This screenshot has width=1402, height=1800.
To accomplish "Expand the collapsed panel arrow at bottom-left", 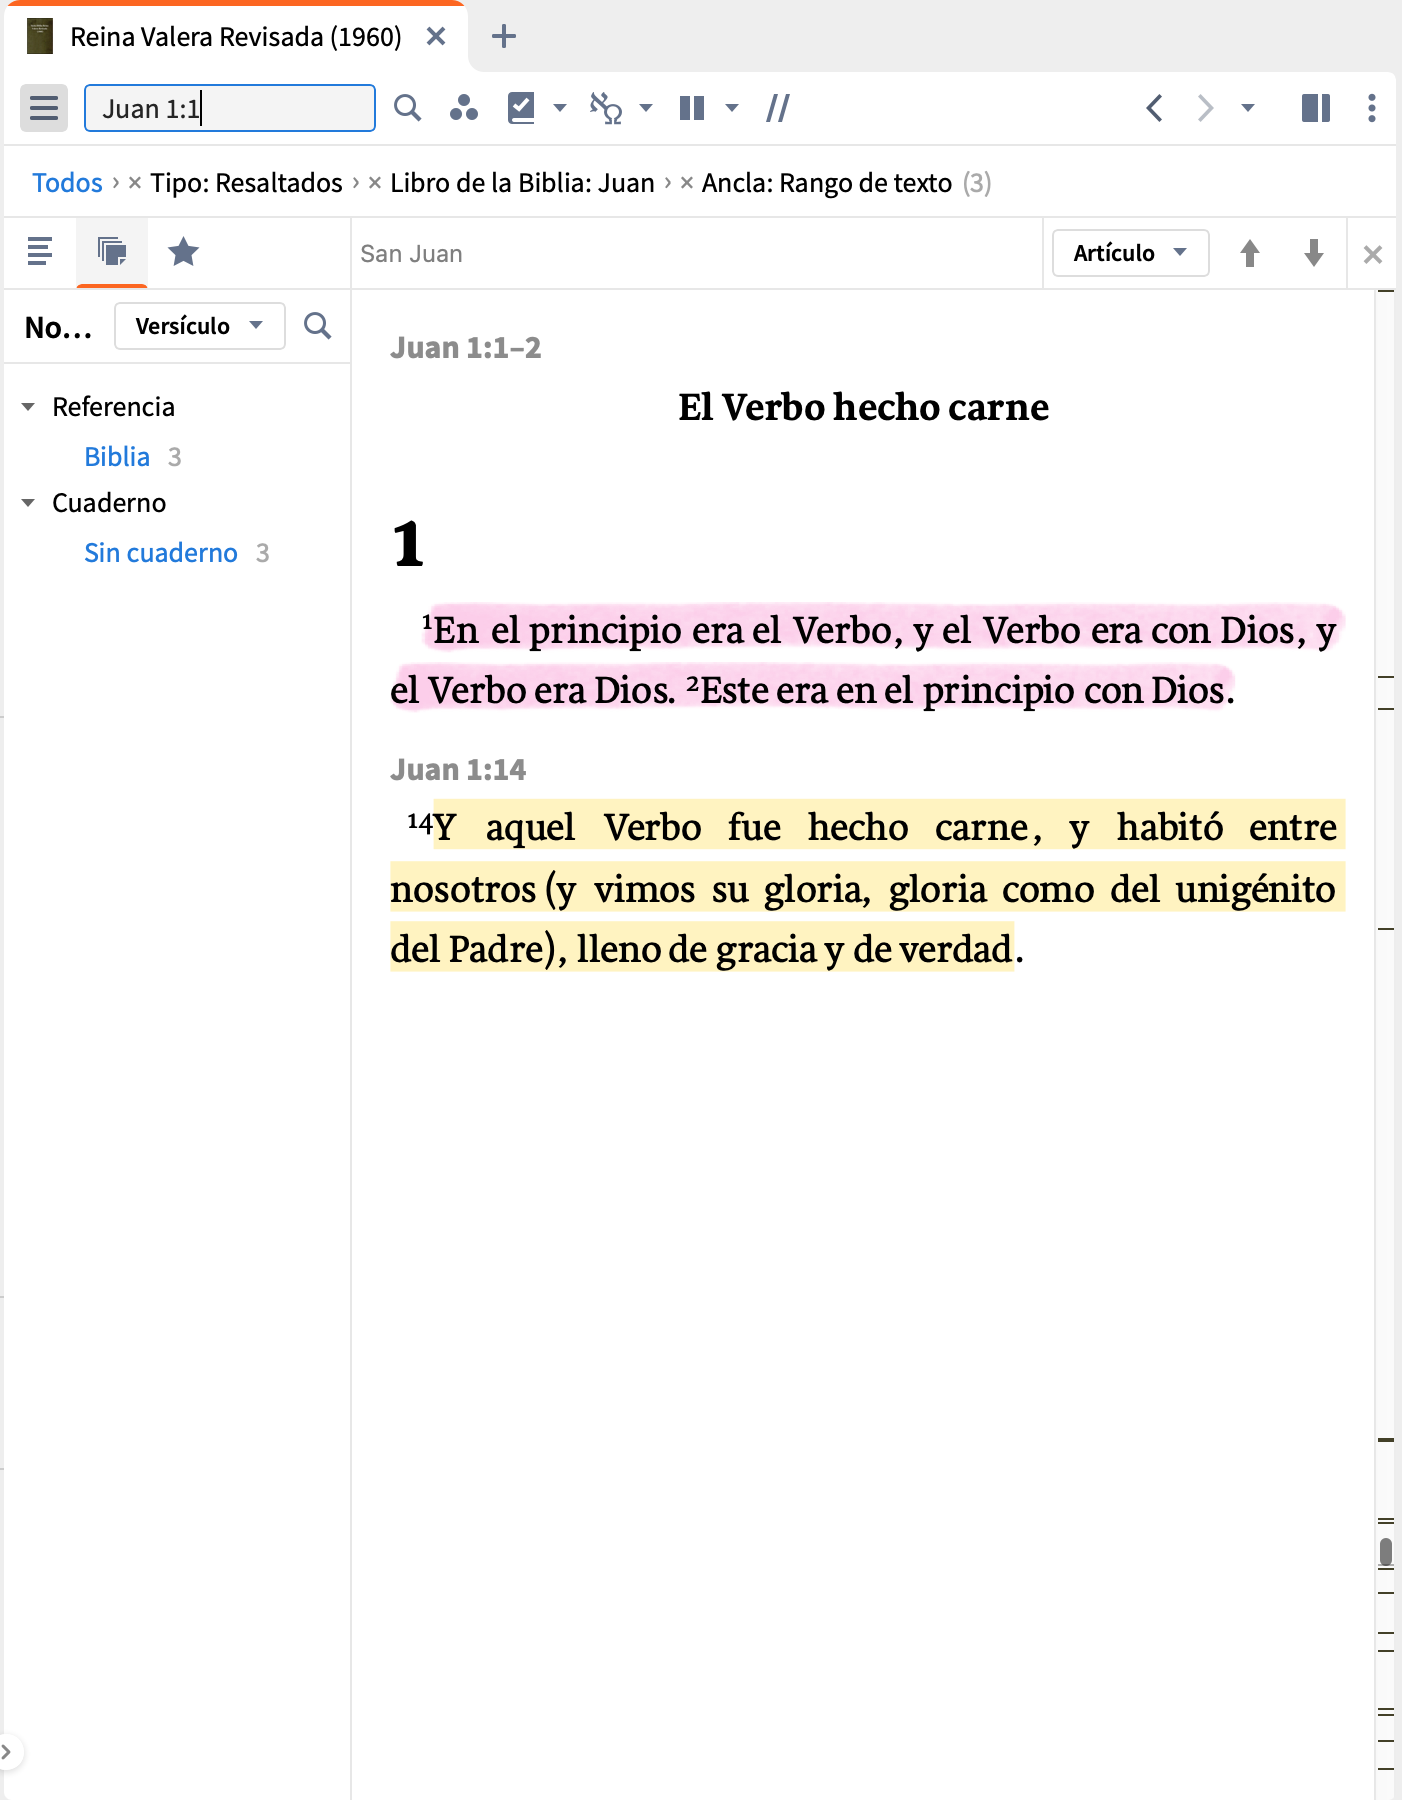I will 8,1751.
